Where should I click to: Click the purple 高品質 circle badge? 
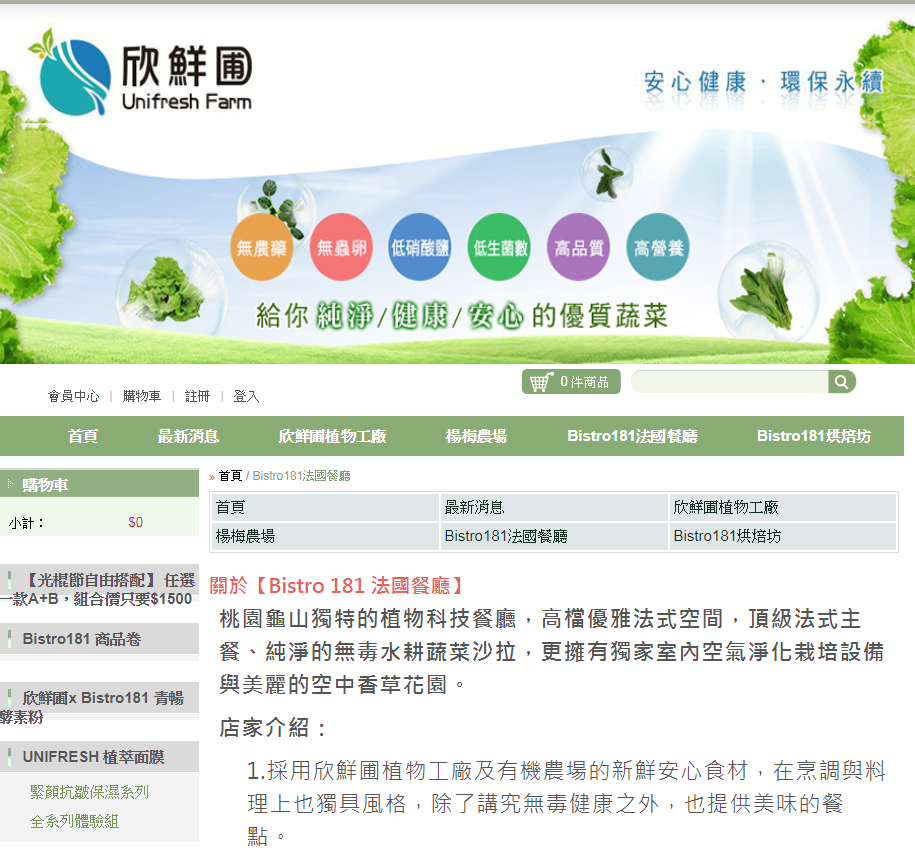coord(579,247)
